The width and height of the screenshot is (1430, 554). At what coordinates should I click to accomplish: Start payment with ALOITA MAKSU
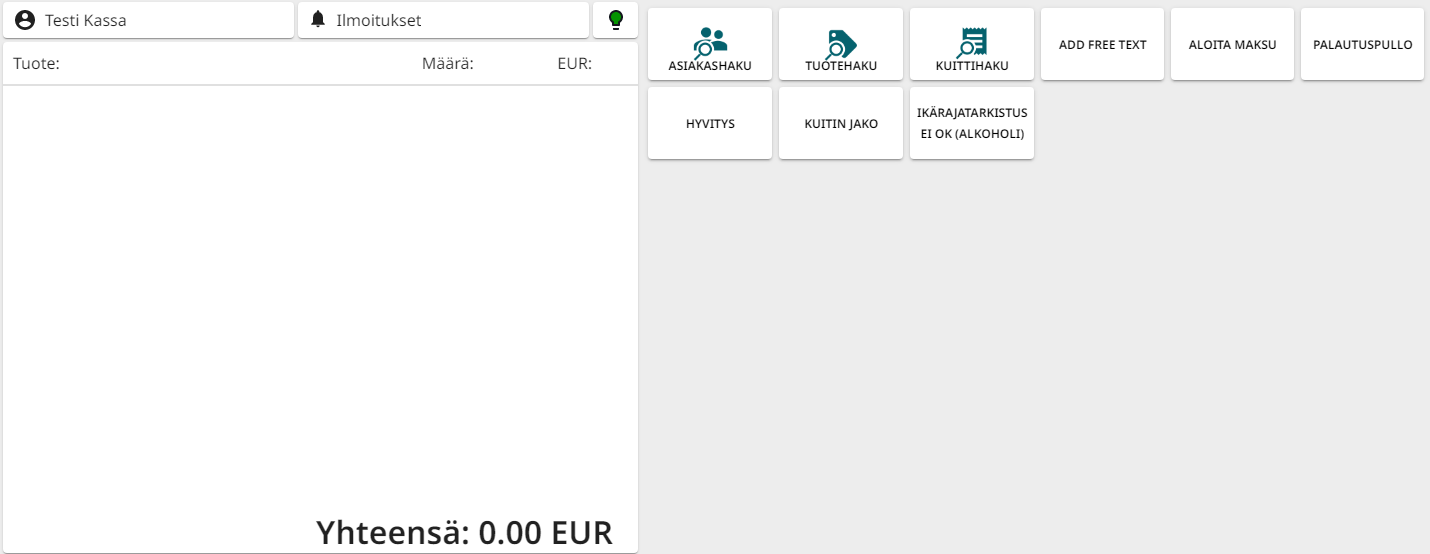click(1232, 45)
